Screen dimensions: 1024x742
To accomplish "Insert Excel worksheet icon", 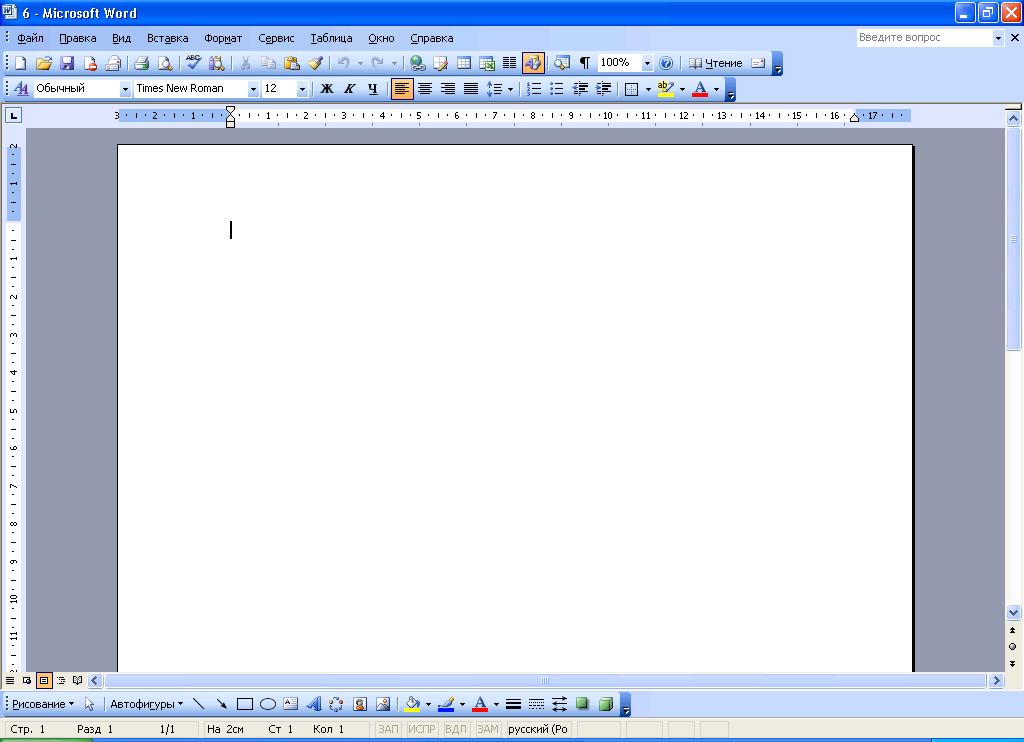I will coord(487,63).
